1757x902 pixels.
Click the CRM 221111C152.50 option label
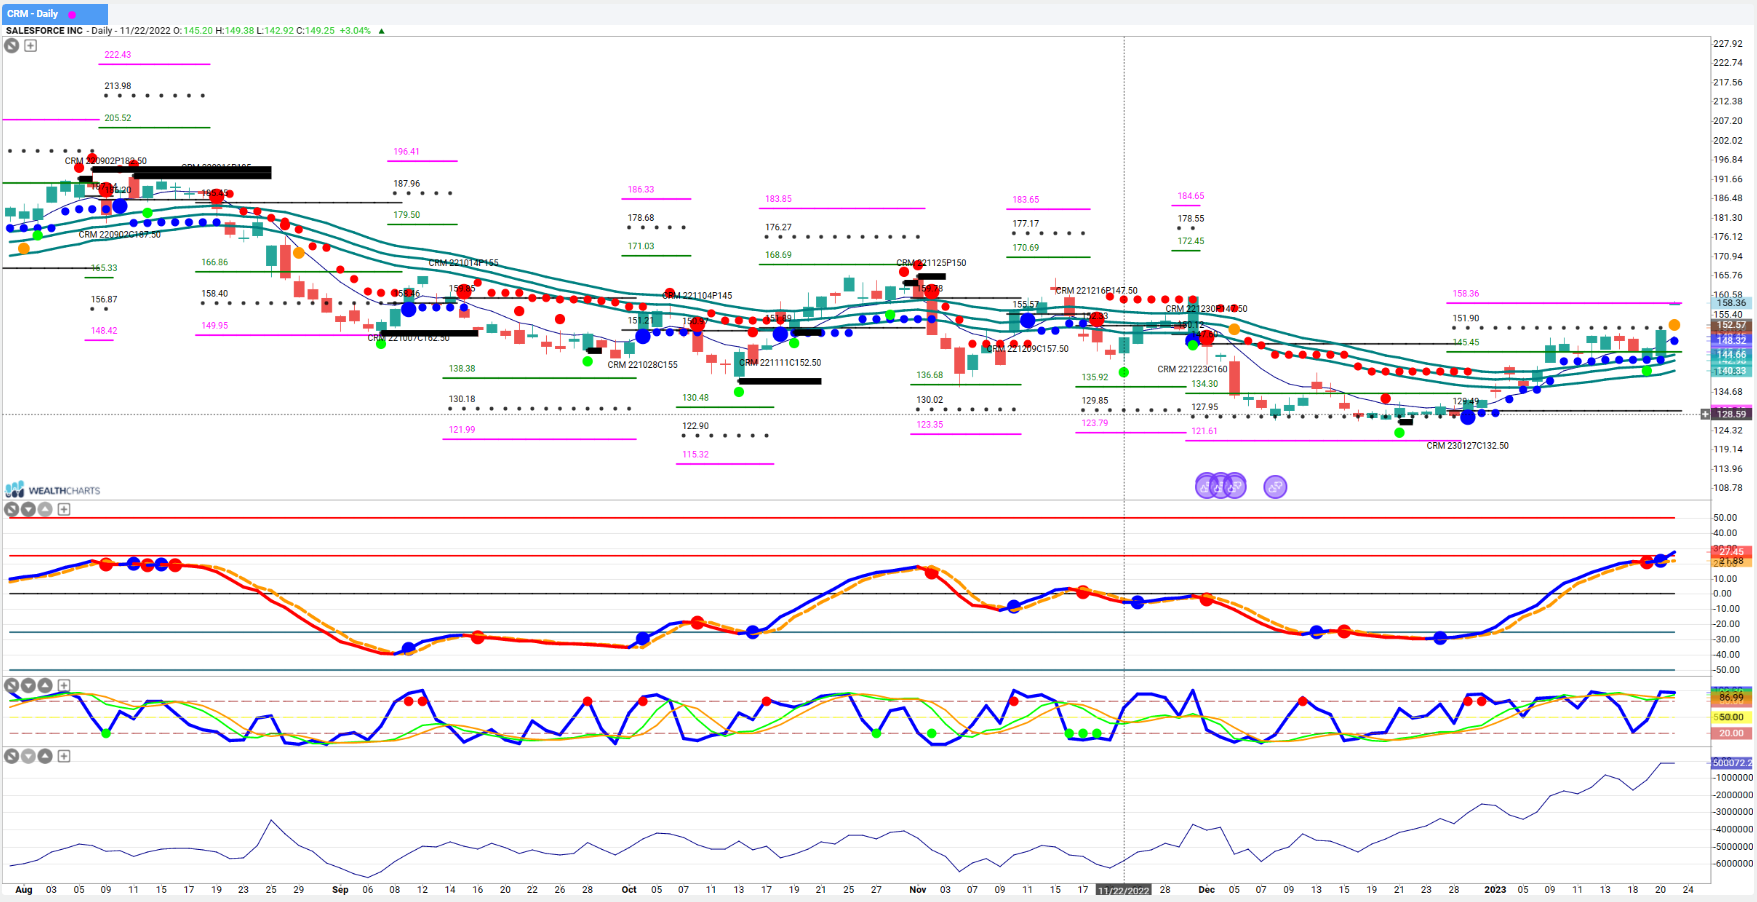(x=780, y=363)
